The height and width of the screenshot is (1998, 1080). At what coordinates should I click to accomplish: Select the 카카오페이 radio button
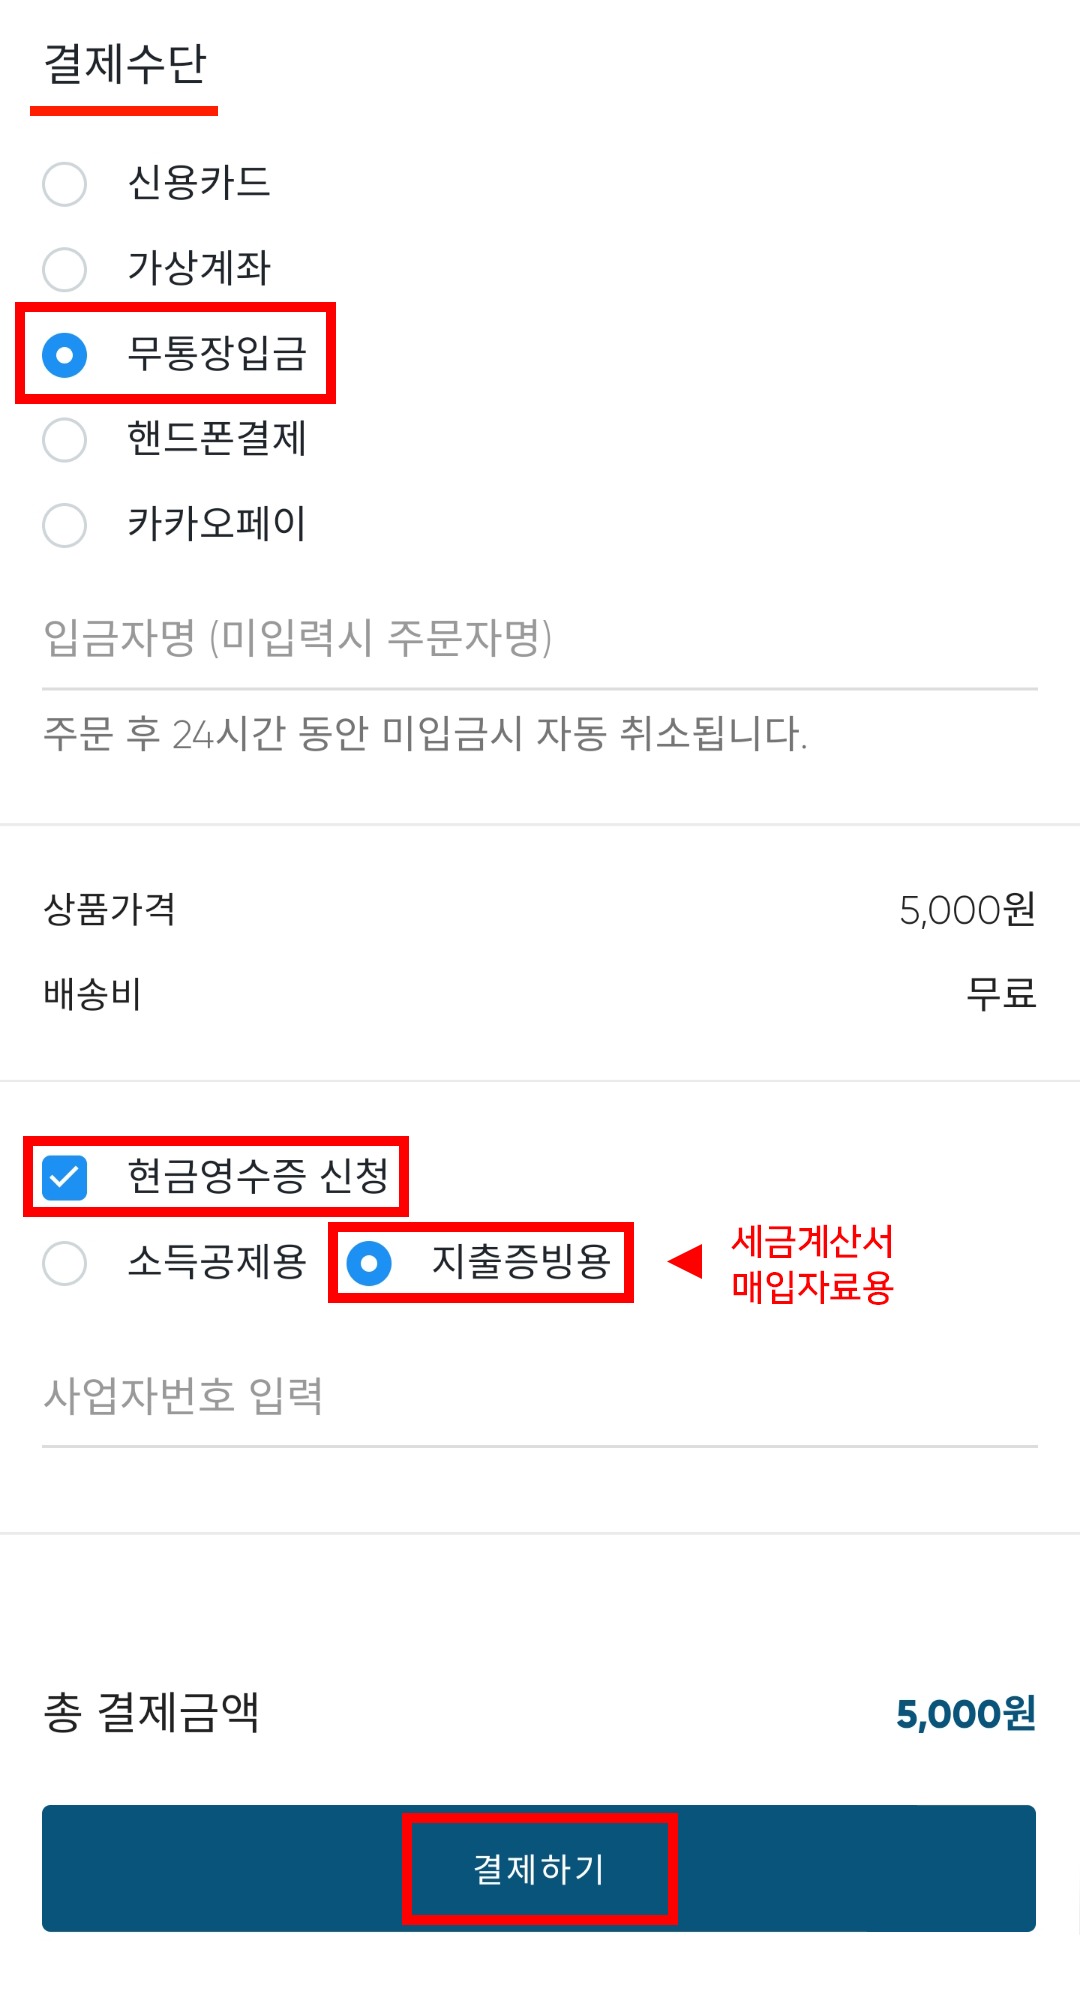[x=65, y=525]
